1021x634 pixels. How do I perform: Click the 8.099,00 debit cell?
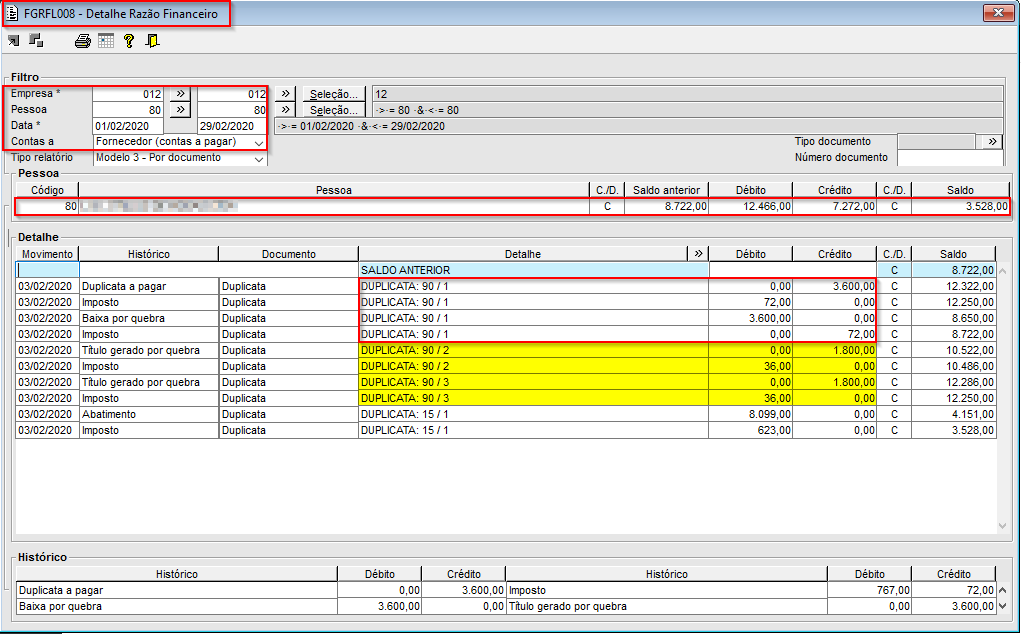coord(751,414)
